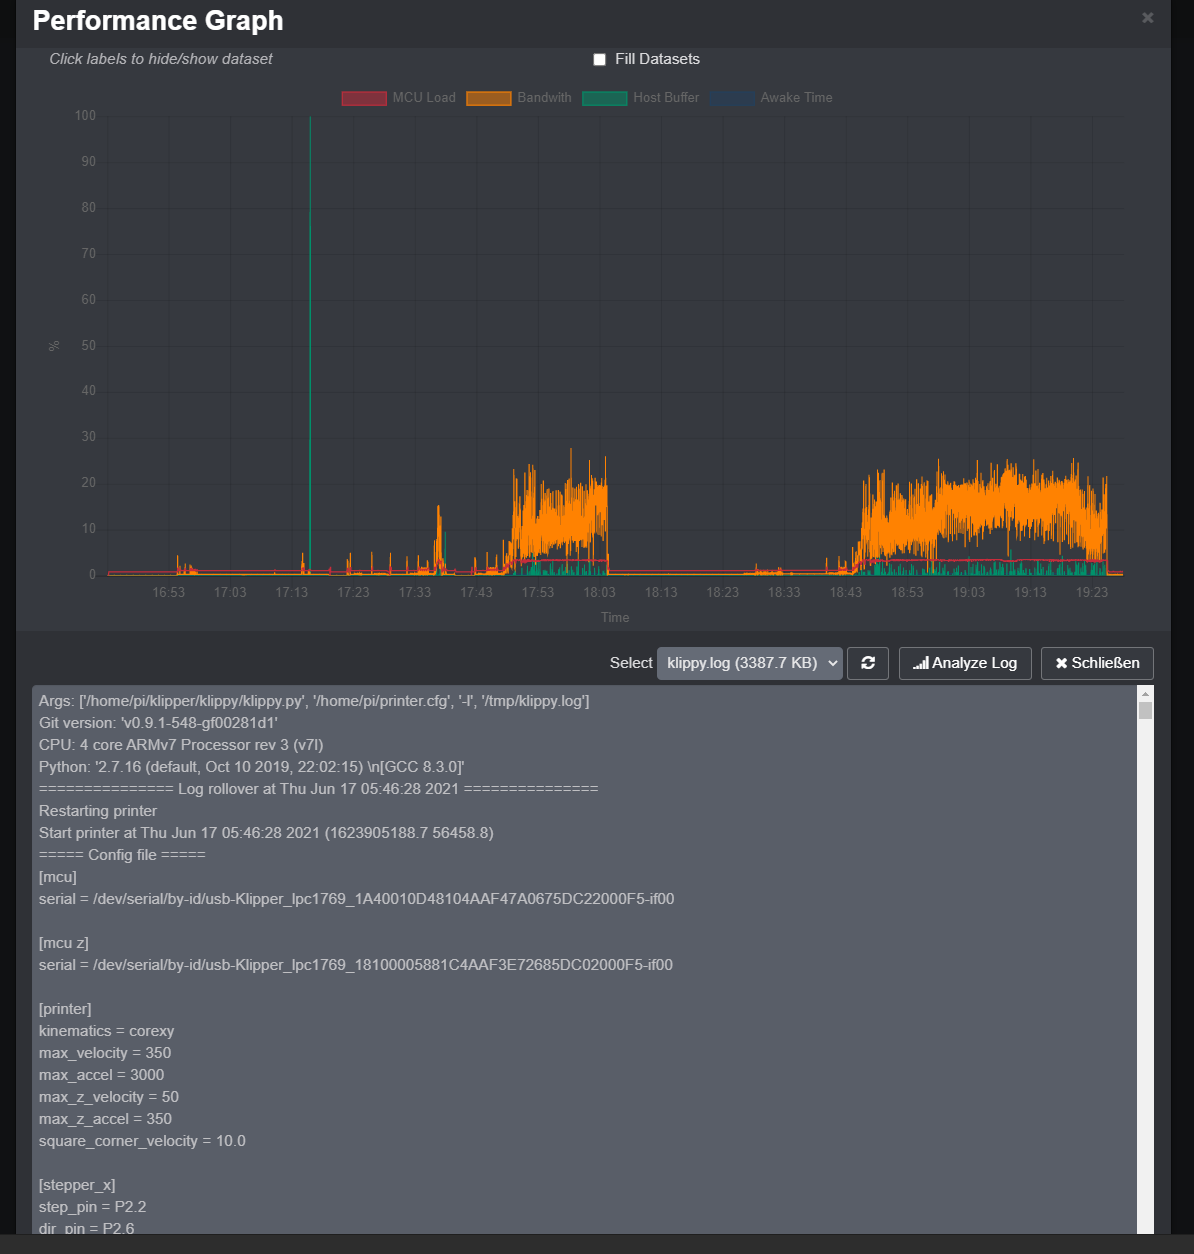Click Schließen to close the dialog
Viewport: 1194px width, 1254px height.
point(1097,663)
